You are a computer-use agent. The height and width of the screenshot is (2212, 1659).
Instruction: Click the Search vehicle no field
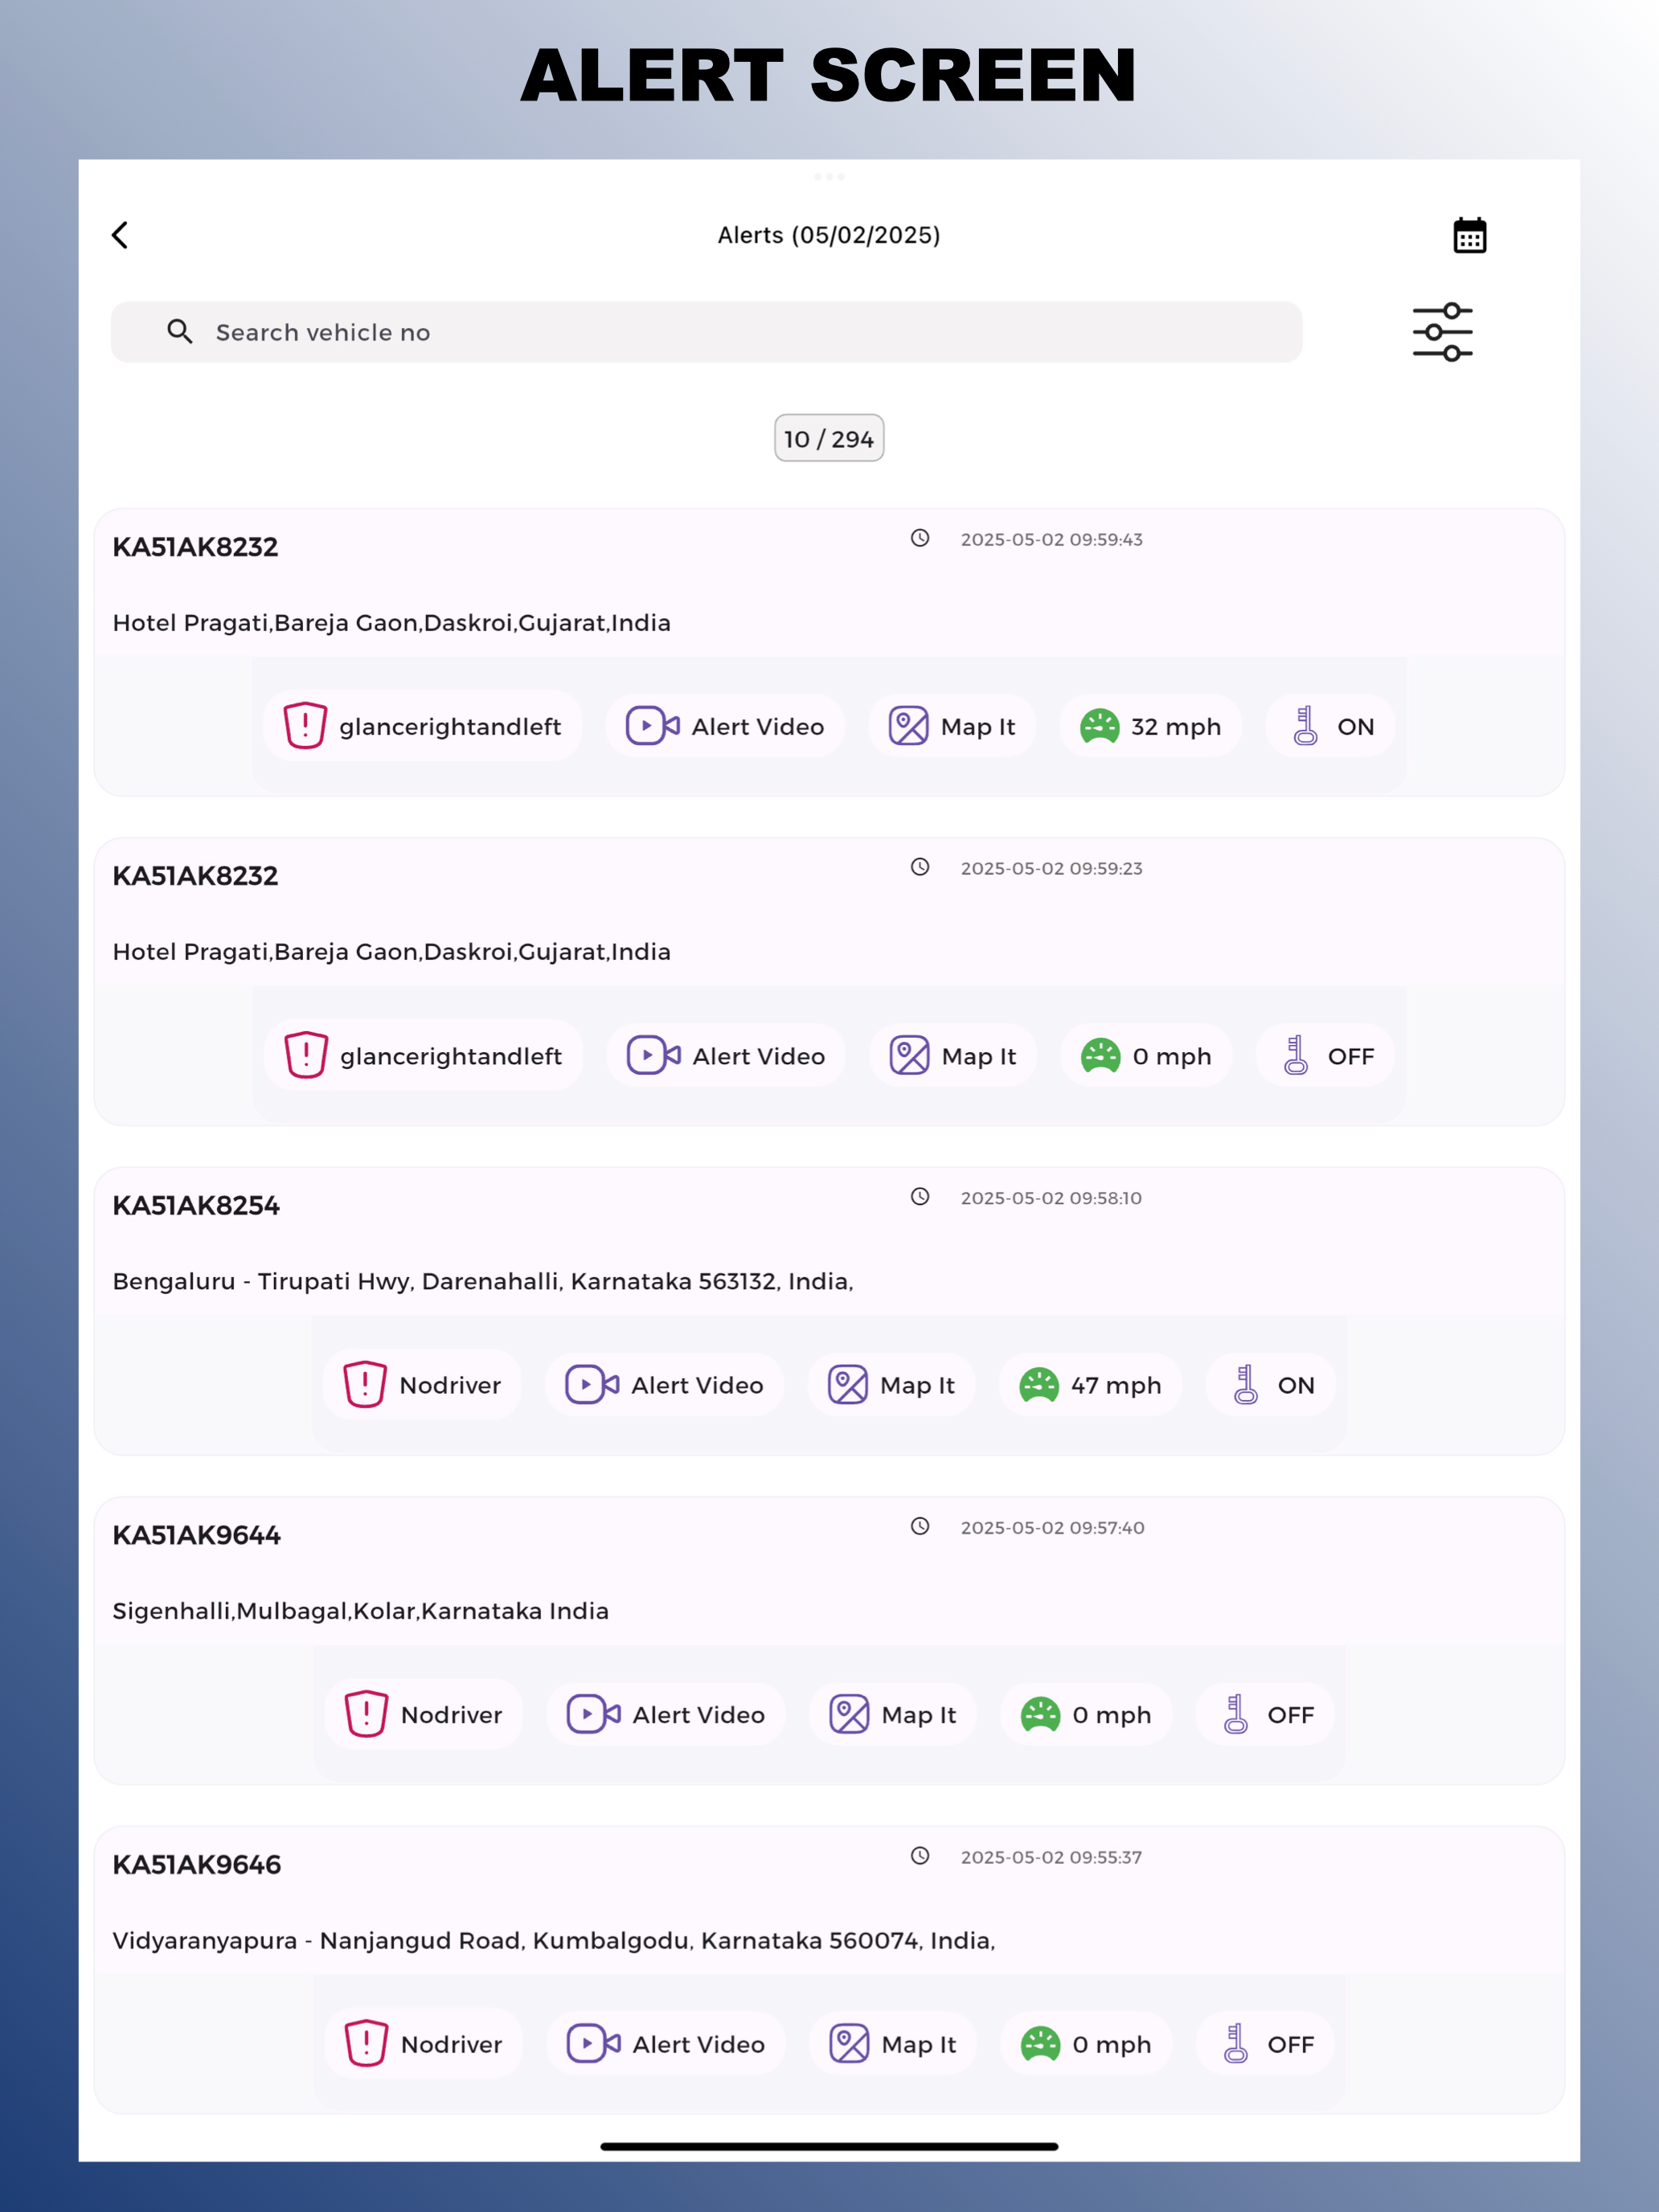pyautogui.click(x=700, y=332)
